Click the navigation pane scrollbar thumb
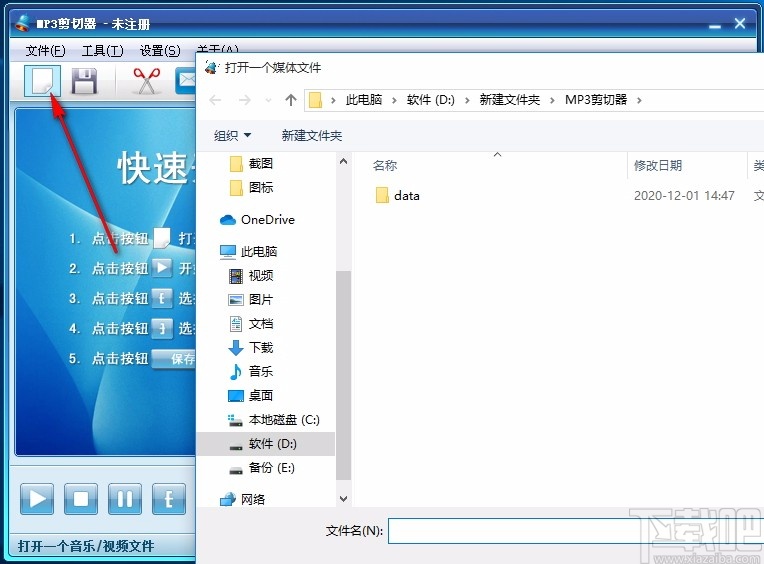 (x=344, y=375)
